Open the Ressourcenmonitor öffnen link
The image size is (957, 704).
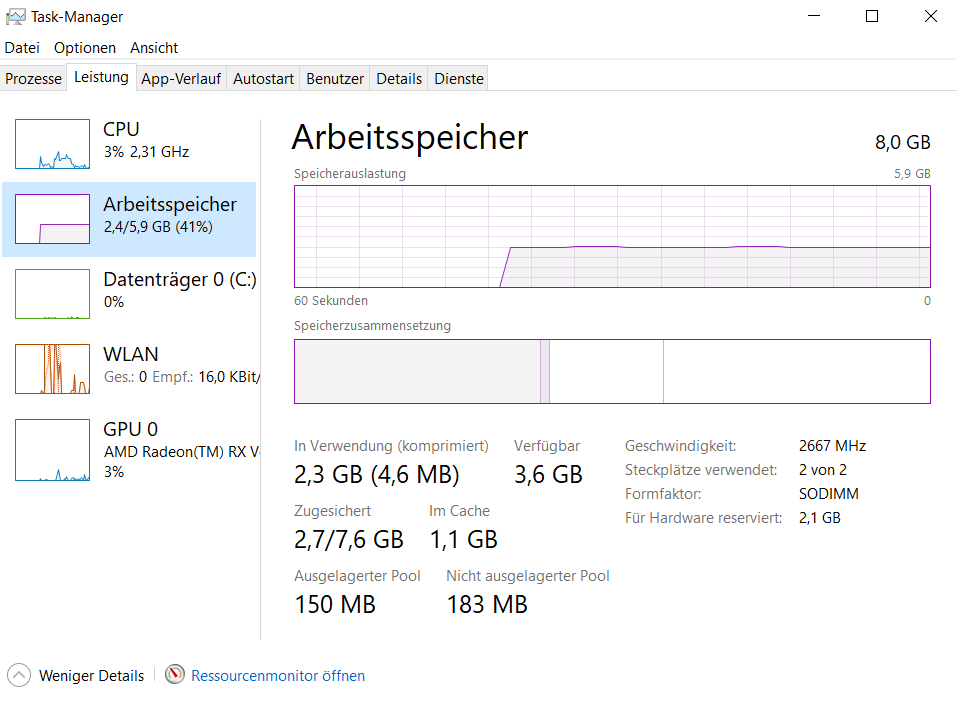tap(278, 675)
